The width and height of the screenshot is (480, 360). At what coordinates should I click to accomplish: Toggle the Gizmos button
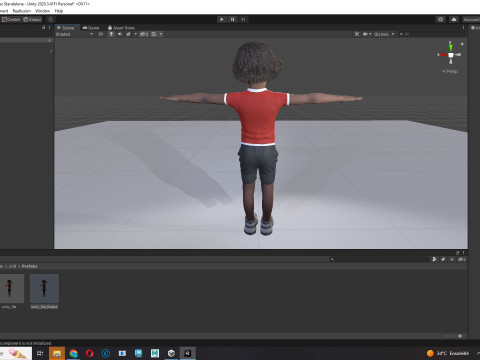381,34
